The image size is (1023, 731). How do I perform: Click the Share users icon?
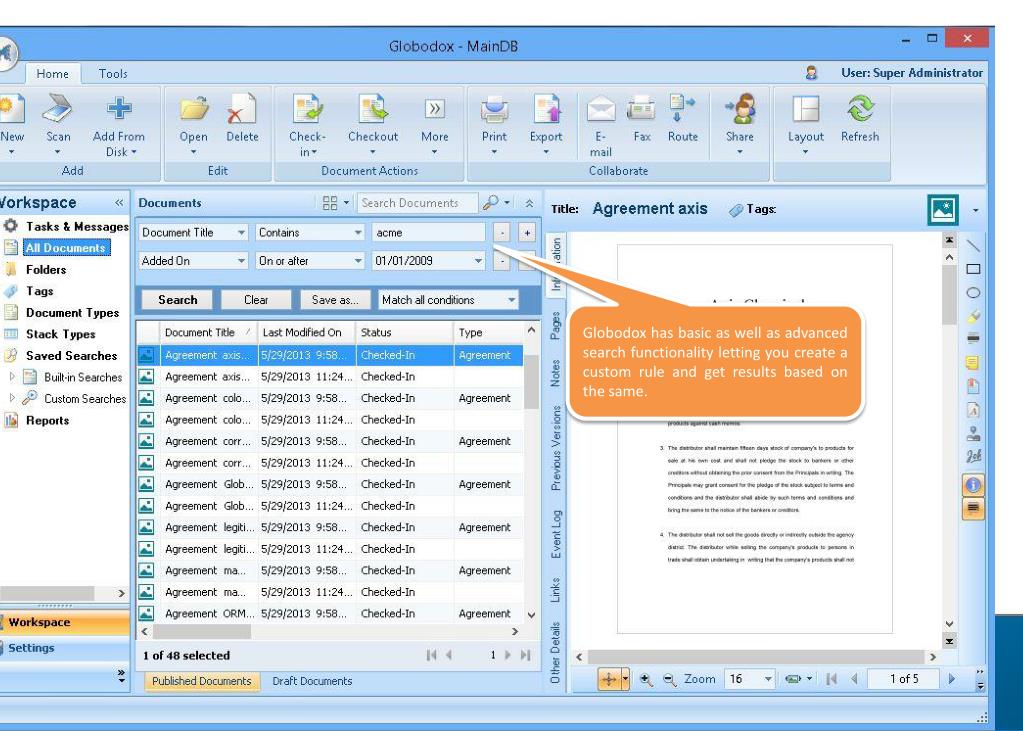[740, 109]
